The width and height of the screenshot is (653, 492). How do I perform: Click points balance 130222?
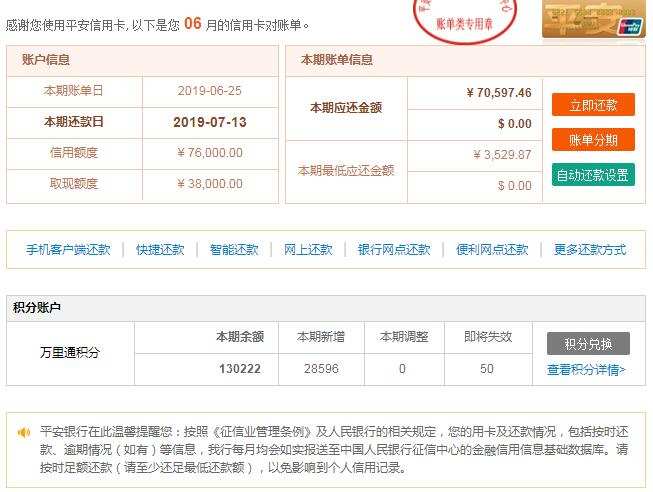point(240,369)
